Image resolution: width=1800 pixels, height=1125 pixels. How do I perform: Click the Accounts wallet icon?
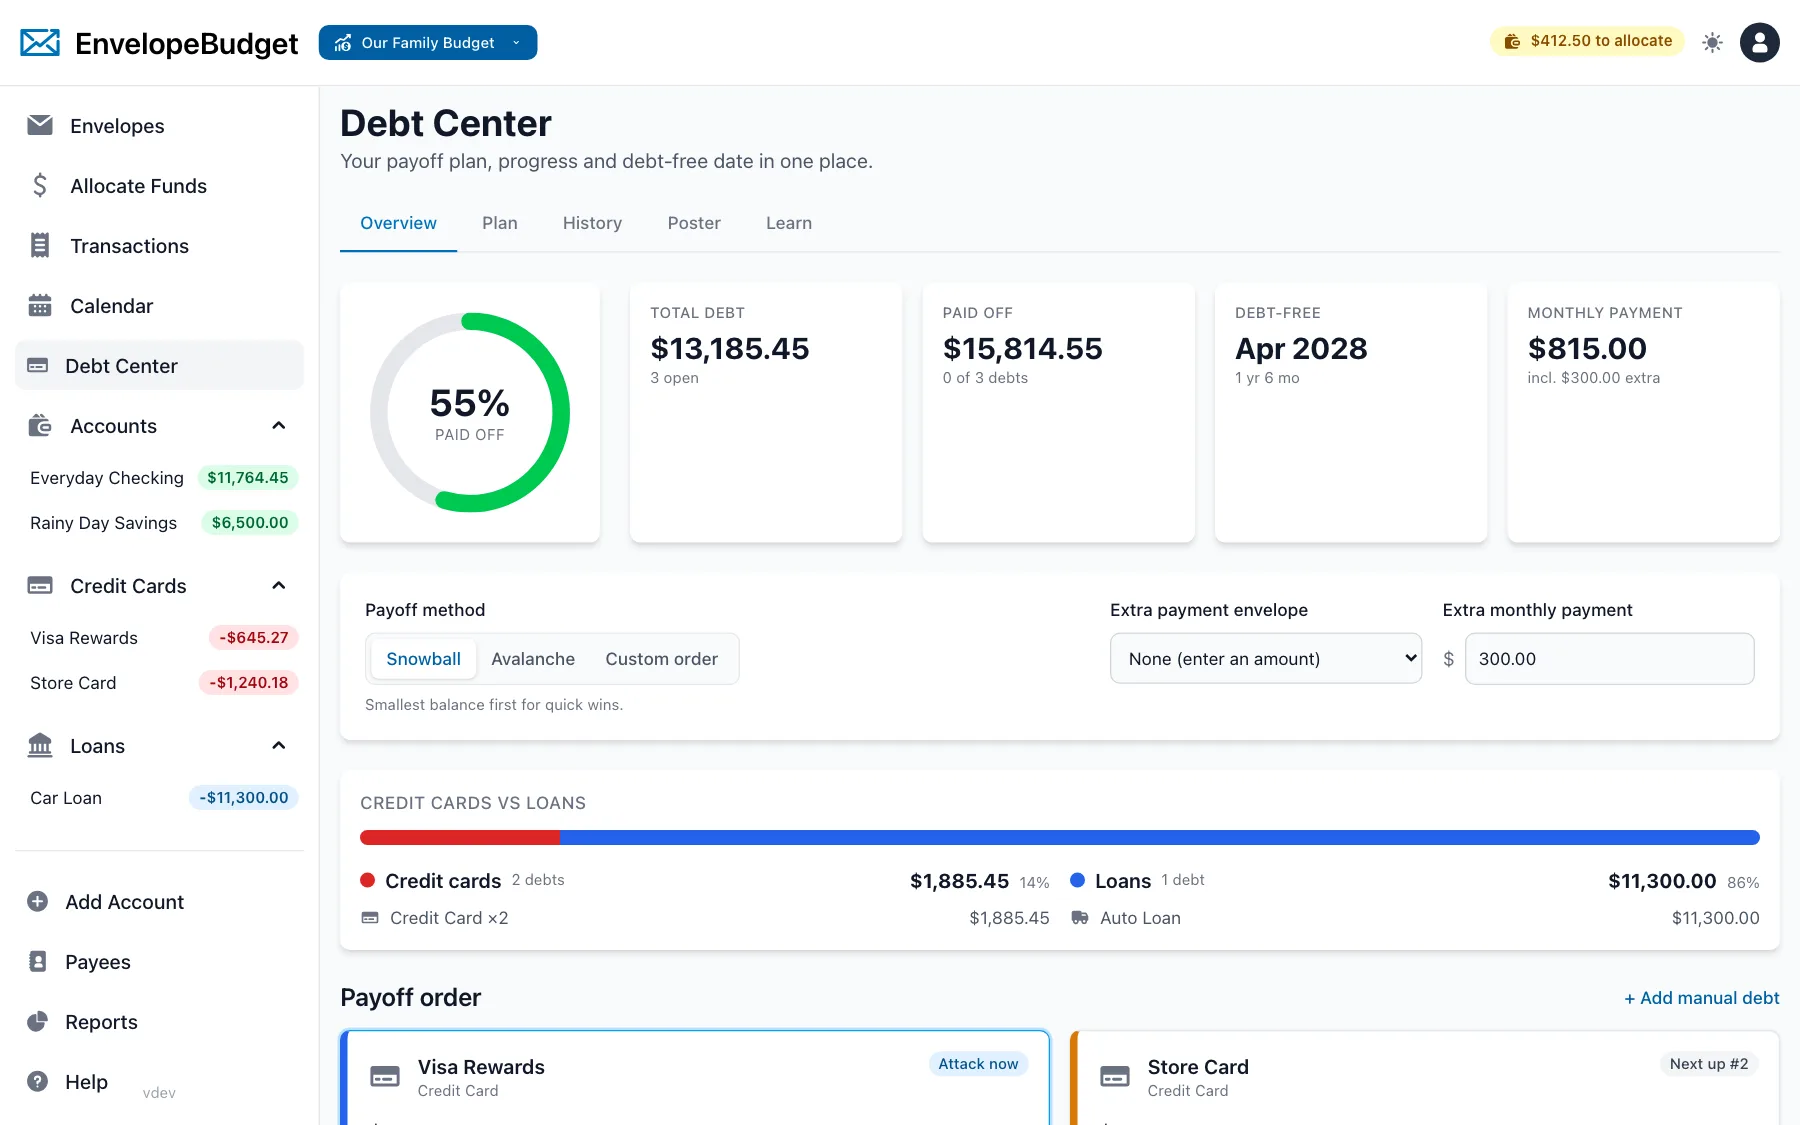tap(40, 425)
